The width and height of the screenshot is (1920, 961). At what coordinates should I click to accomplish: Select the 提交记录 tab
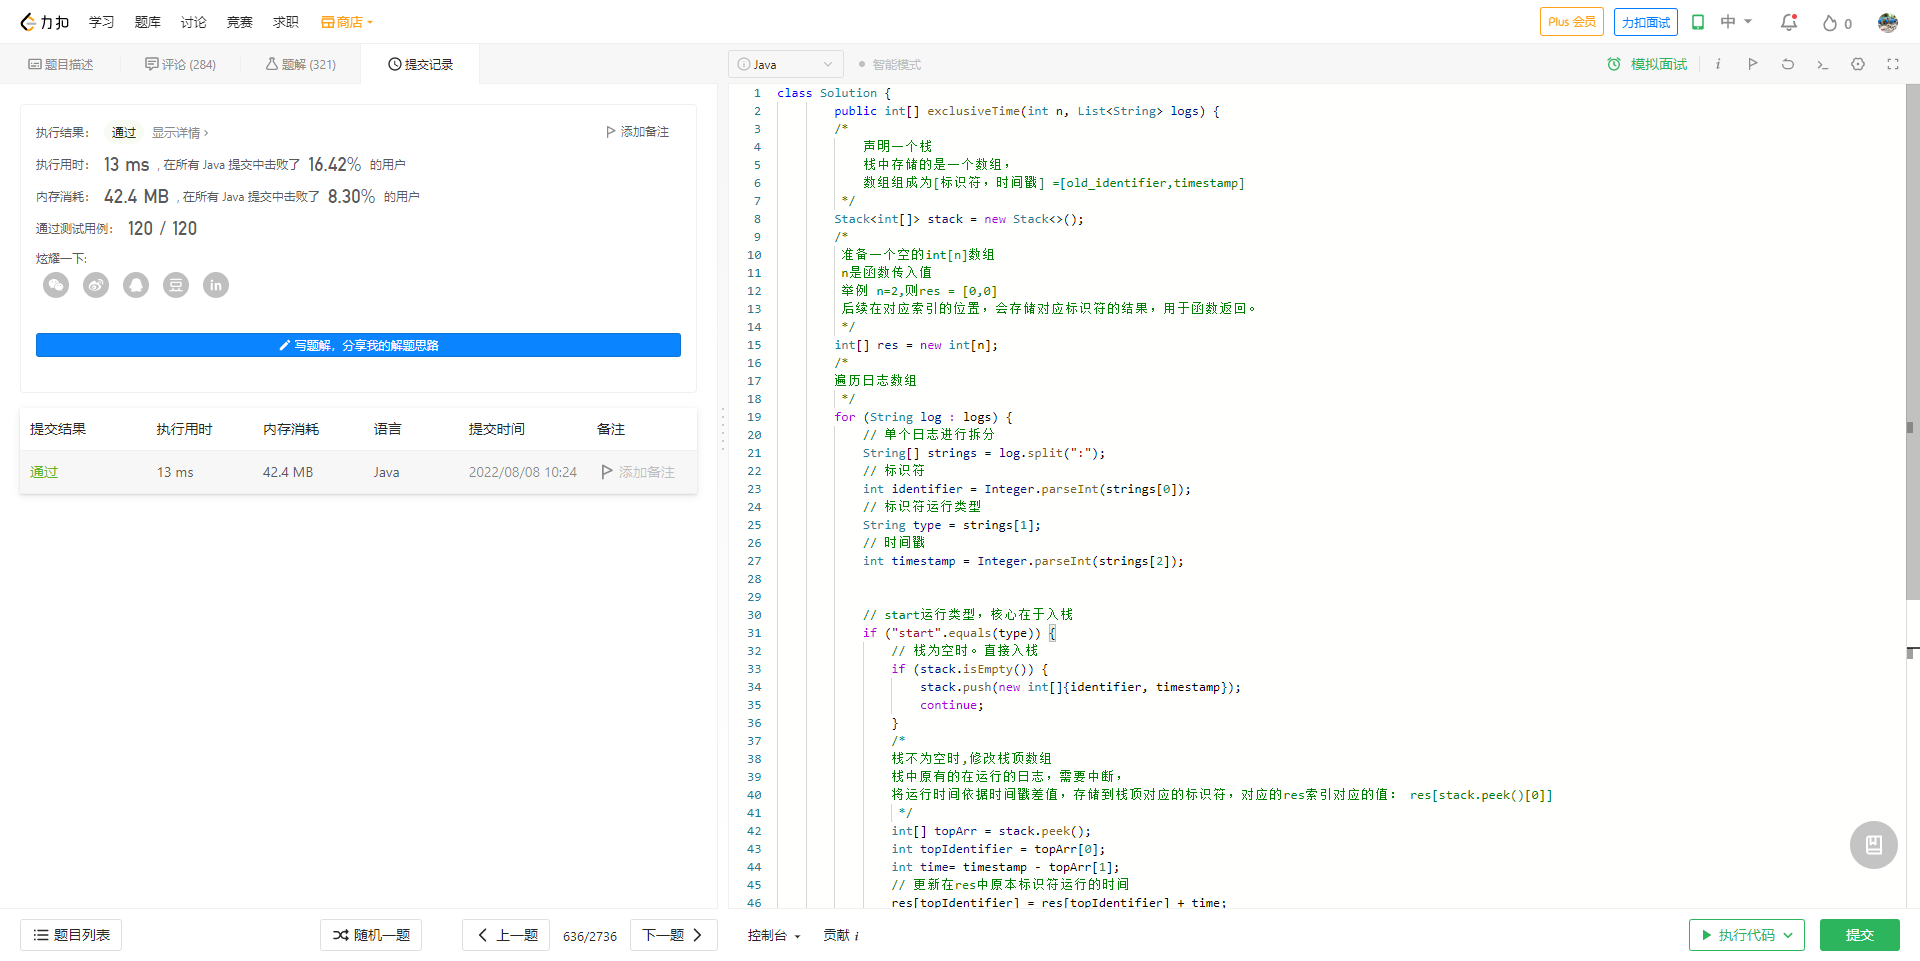point(420,64)
